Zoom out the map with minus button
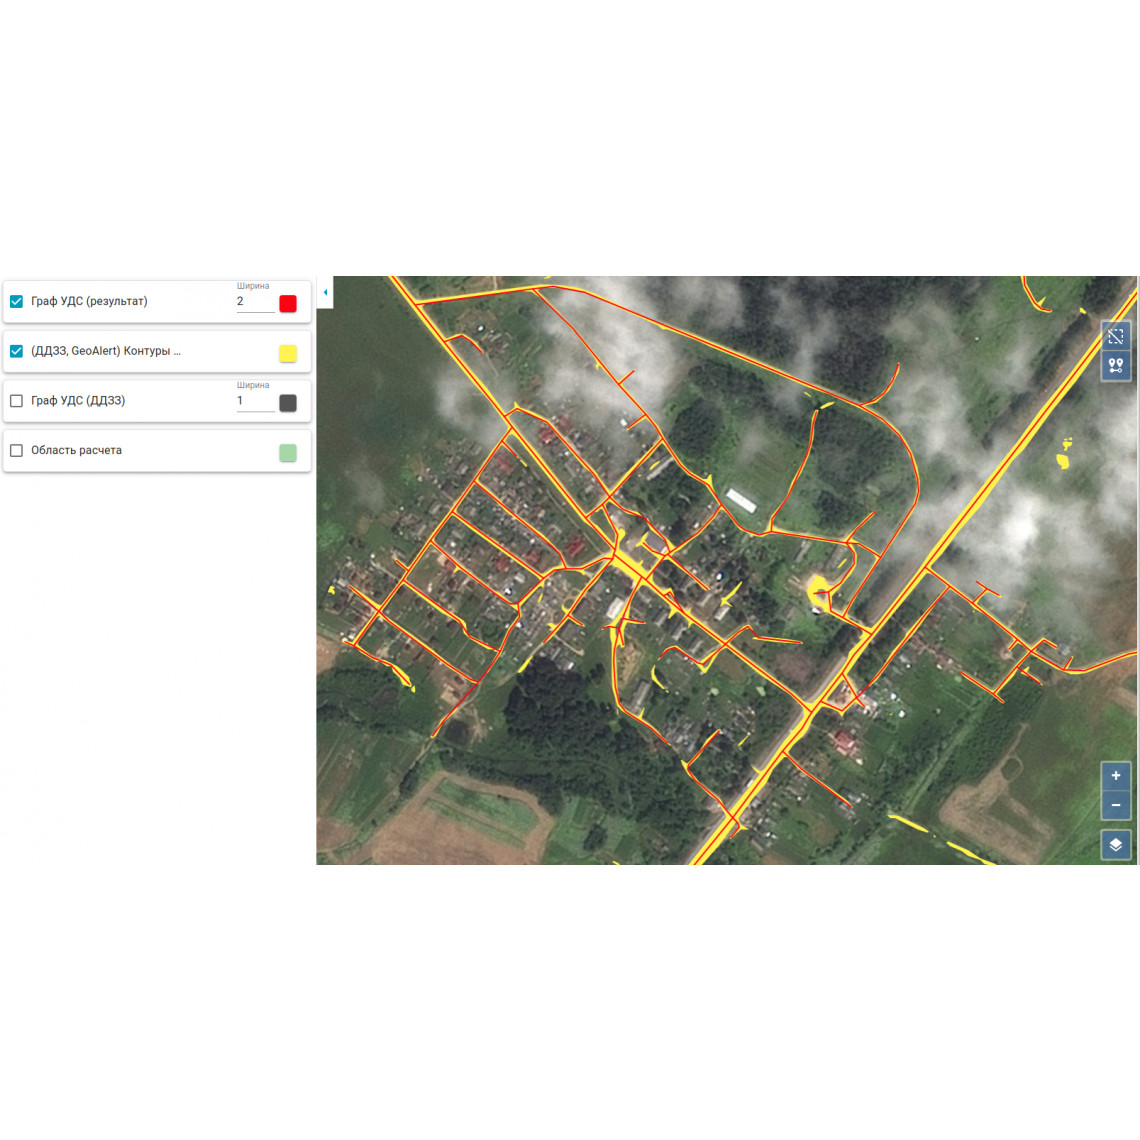 point(1115,805)
